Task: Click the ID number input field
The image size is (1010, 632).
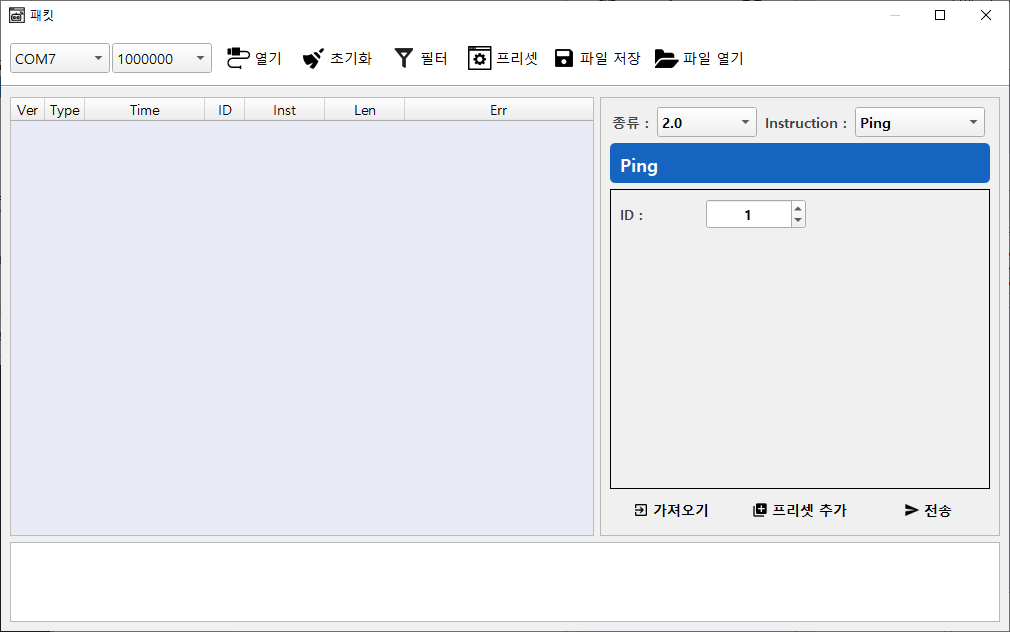Action: tap(747, 214)
